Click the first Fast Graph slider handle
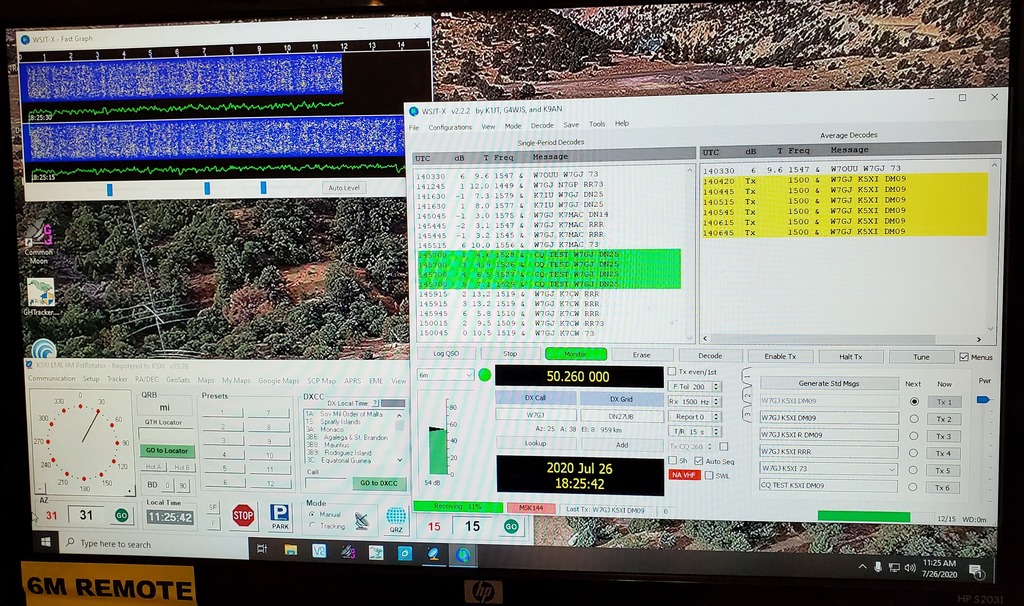 110,189
